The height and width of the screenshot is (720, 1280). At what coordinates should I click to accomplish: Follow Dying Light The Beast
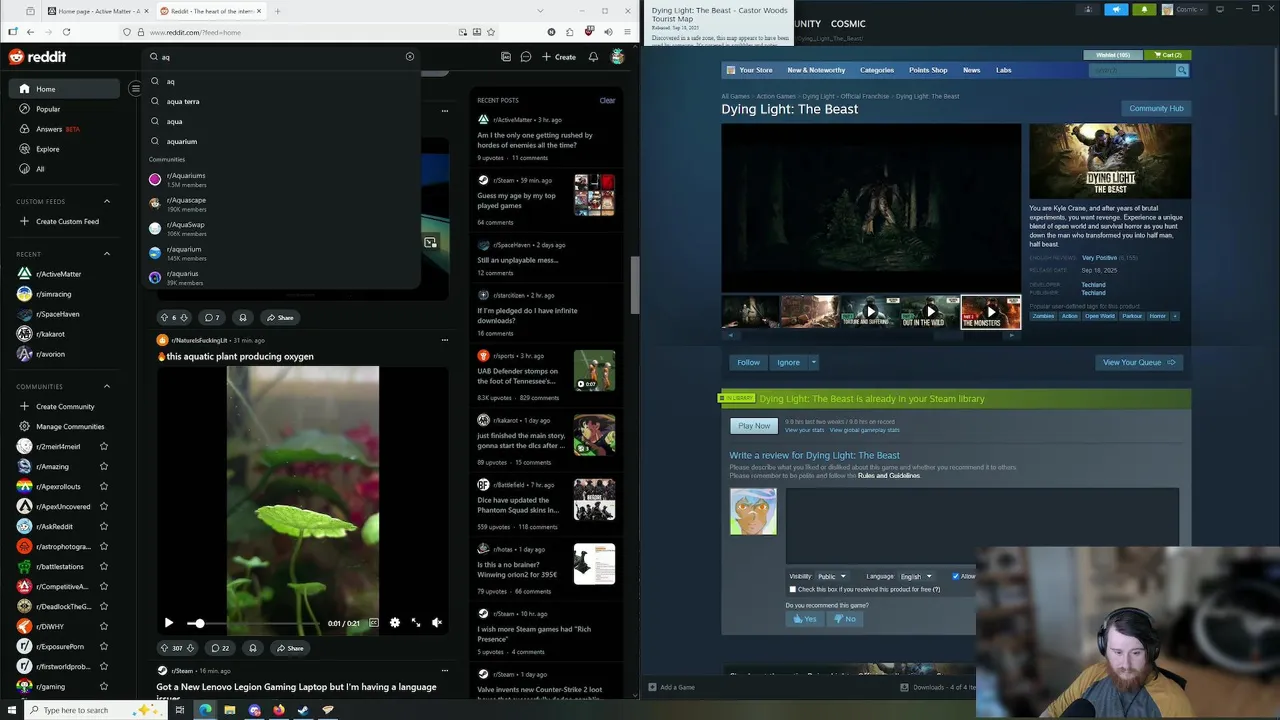click(748, 362)
